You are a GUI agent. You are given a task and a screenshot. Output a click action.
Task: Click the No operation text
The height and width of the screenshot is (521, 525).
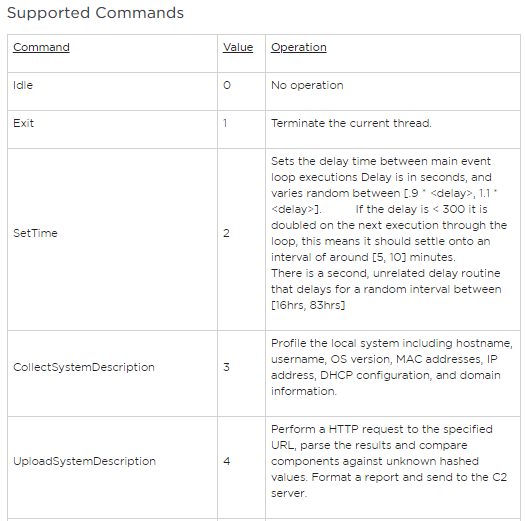tap(307, 85)
